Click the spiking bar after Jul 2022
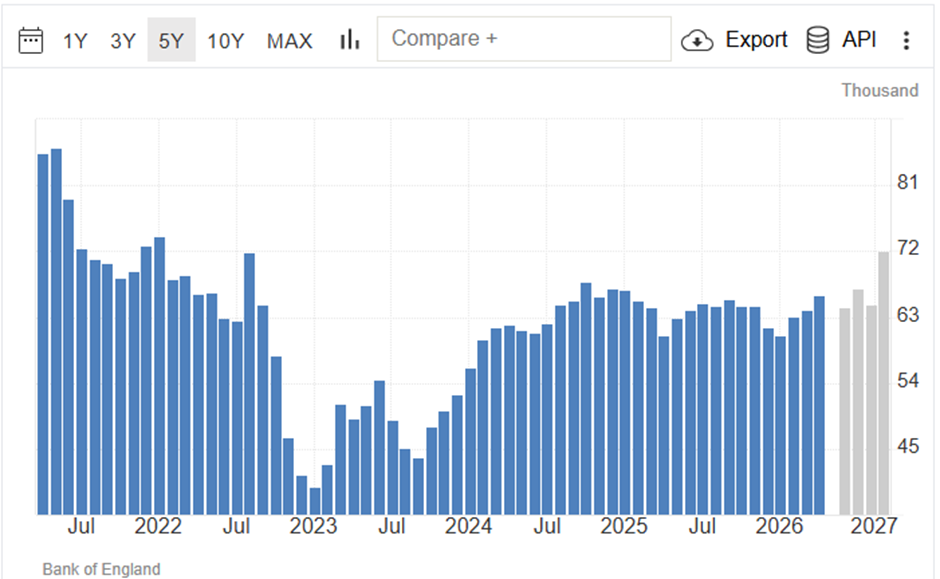Viewport: 940px width, 579px height. pyautogui.click(x=249, y=384)
